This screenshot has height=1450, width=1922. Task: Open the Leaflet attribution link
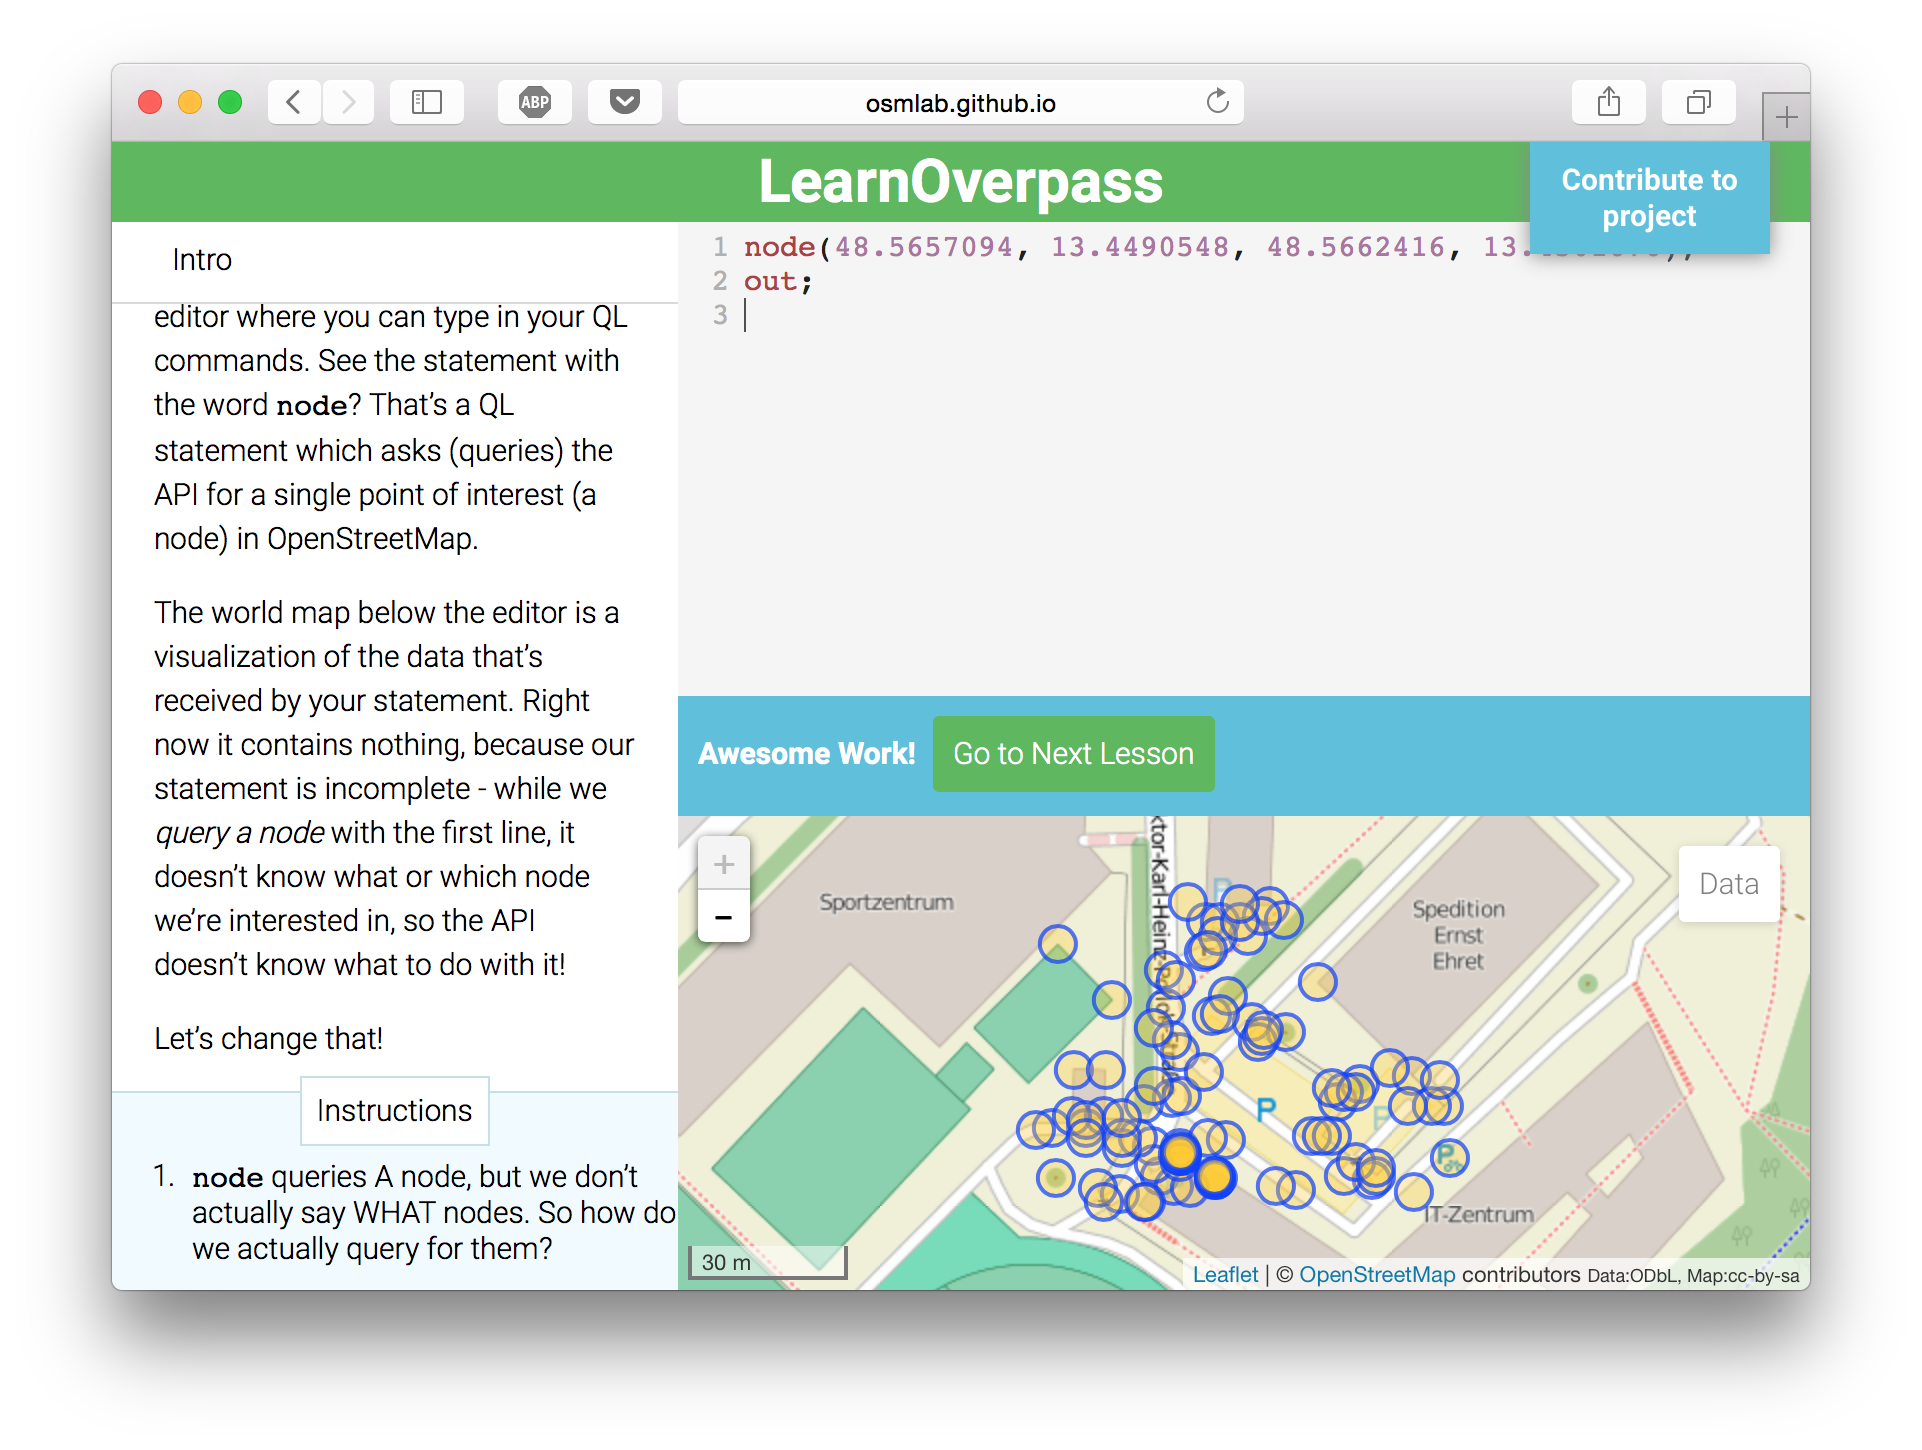tap(1225, 1275)
